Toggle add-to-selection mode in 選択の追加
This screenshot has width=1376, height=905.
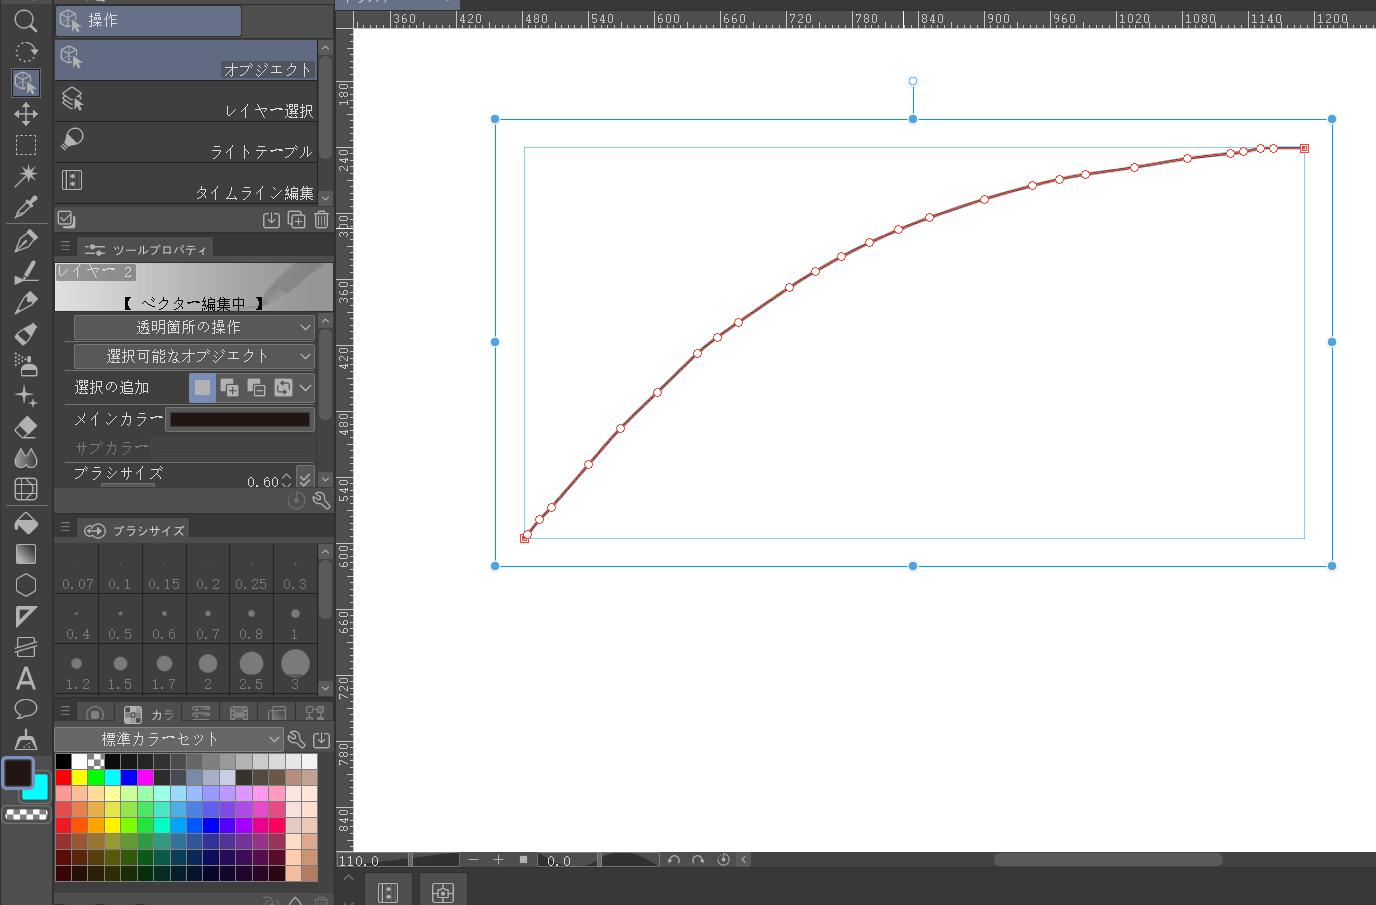[229, 387]
